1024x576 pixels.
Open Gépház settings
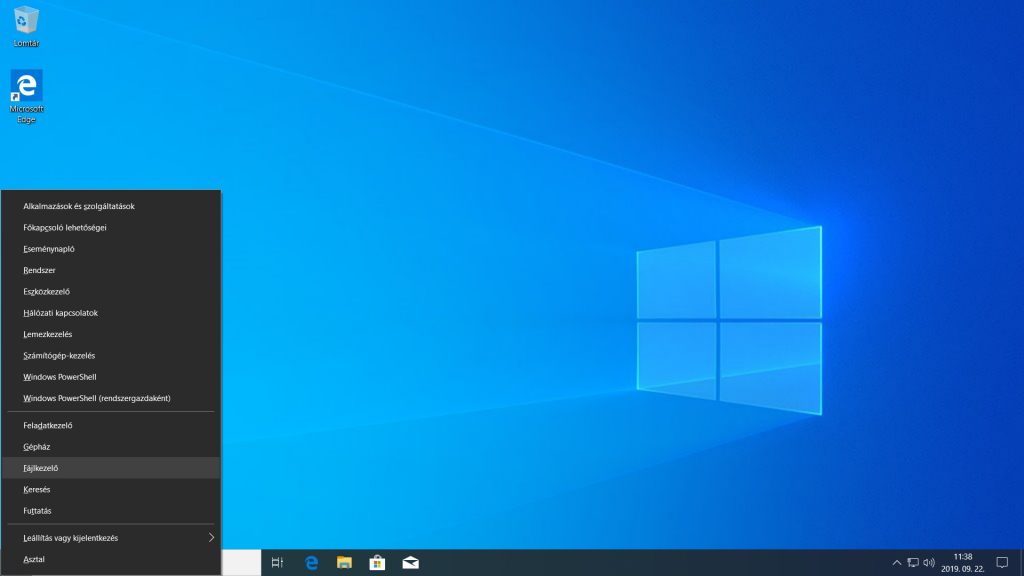click(111, 447)
